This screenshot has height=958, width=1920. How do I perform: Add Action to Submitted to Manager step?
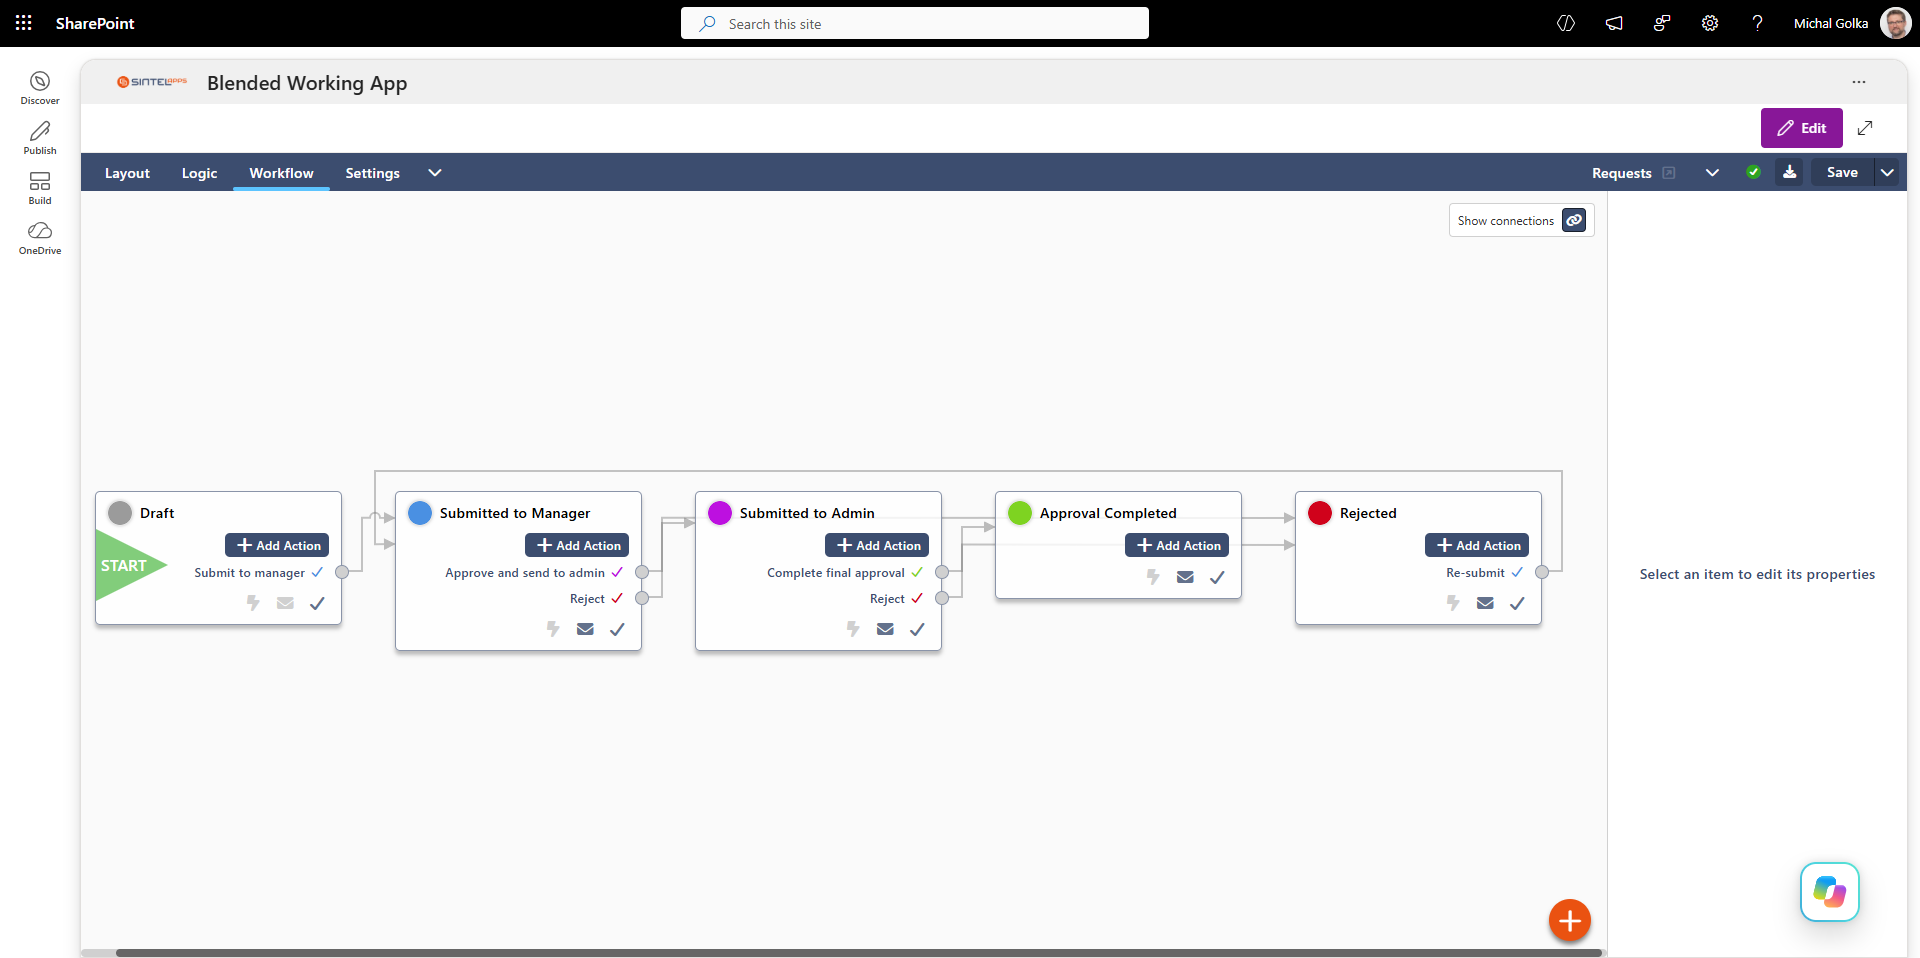pyautogui.click(x=577, y=545)
